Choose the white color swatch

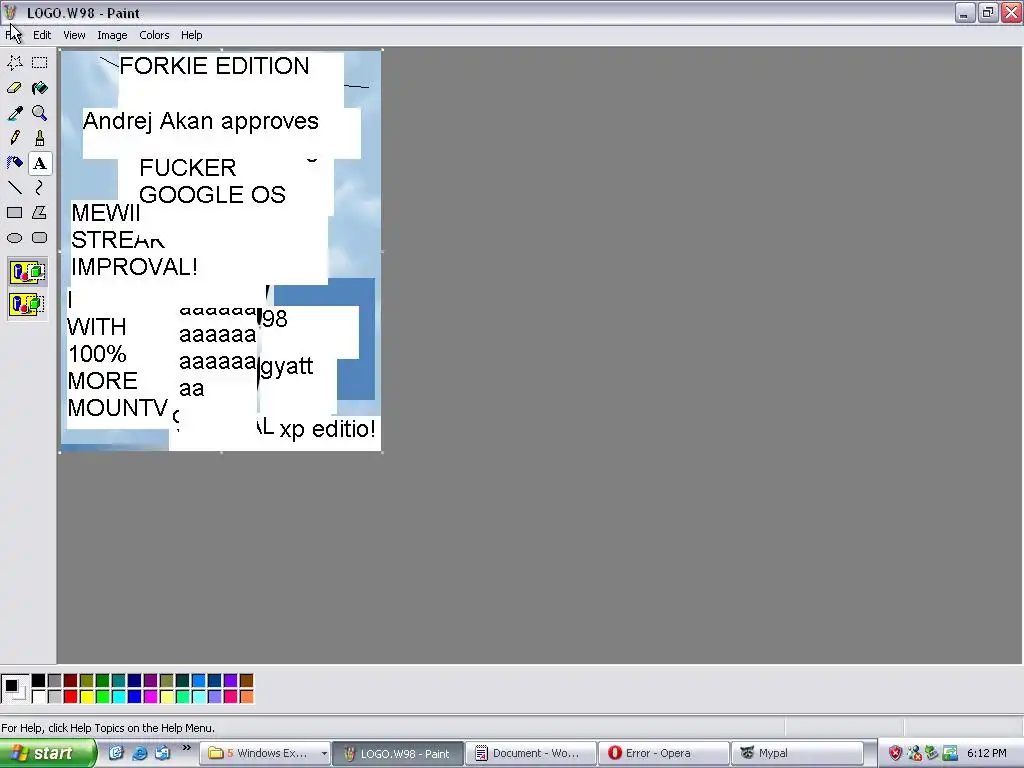[x=39, y=697]
